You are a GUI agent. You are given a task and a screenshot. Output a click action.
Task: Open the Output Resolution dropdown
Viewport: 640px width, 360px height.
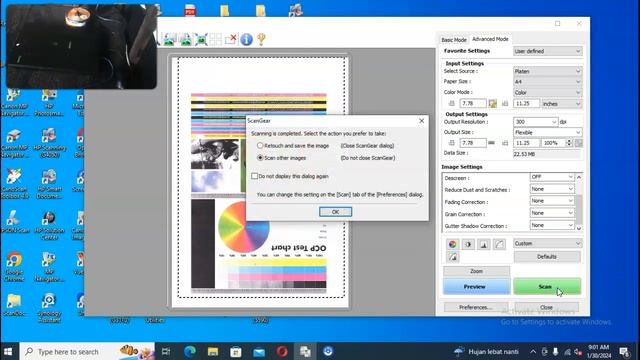click(536, 122)
